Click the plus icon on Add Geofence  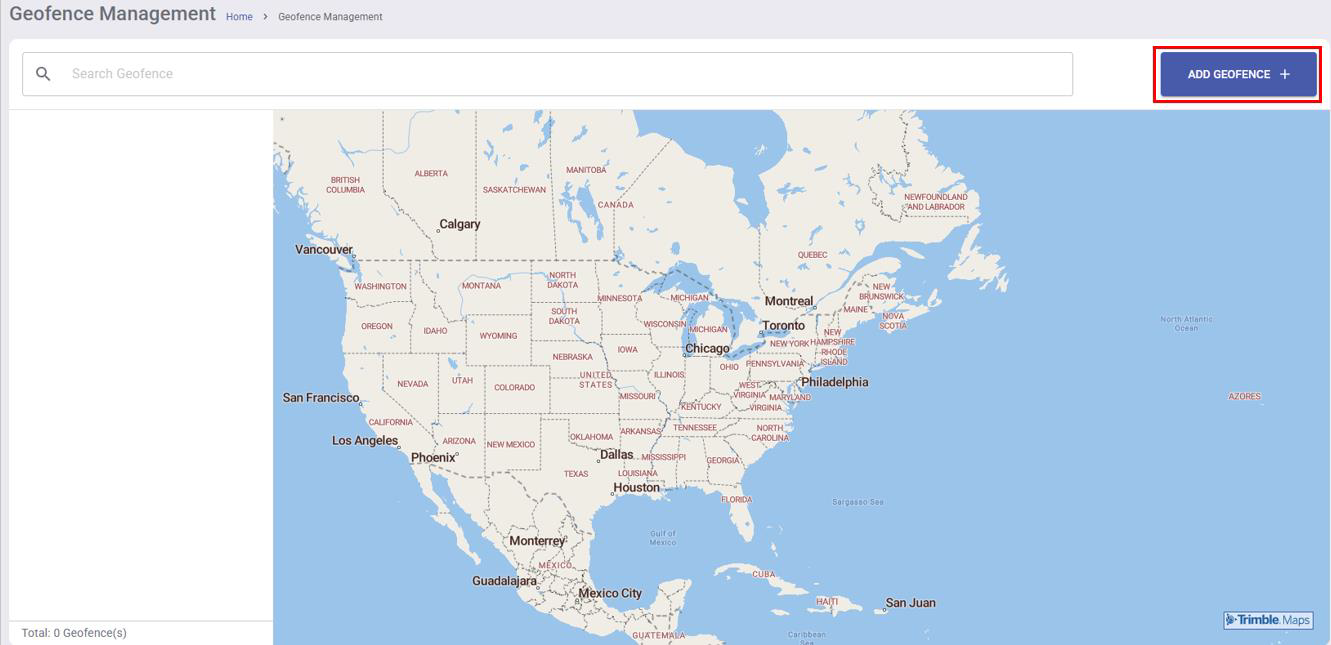click(1285, 74)
